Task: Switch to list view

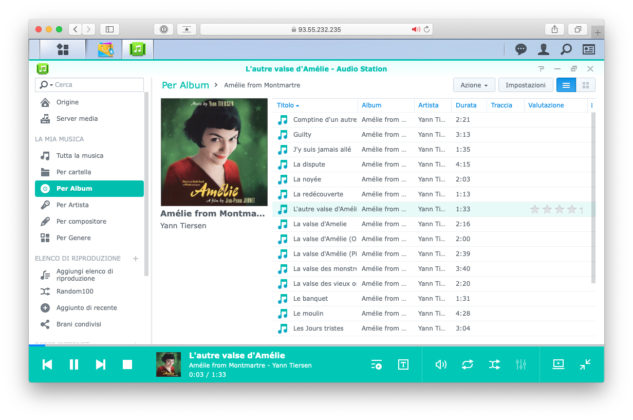Action: [566, 85]
